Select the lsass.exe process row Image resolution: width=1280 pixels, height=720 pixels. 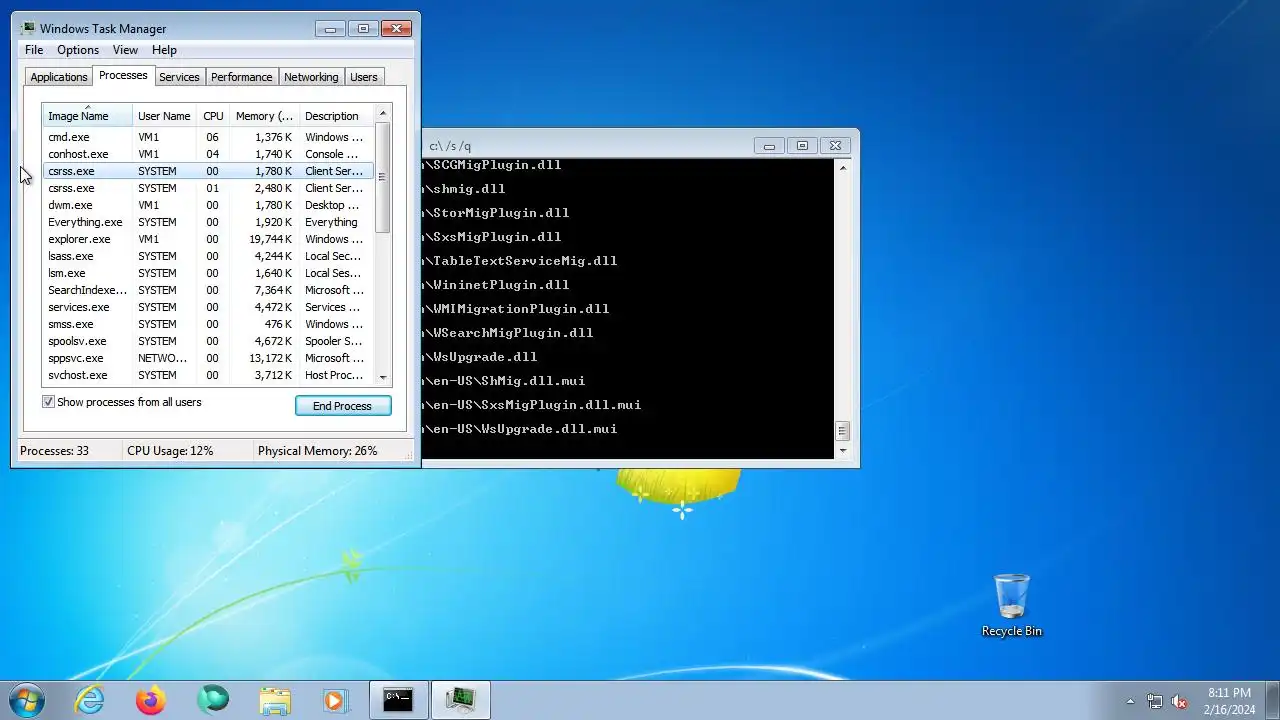208,256
